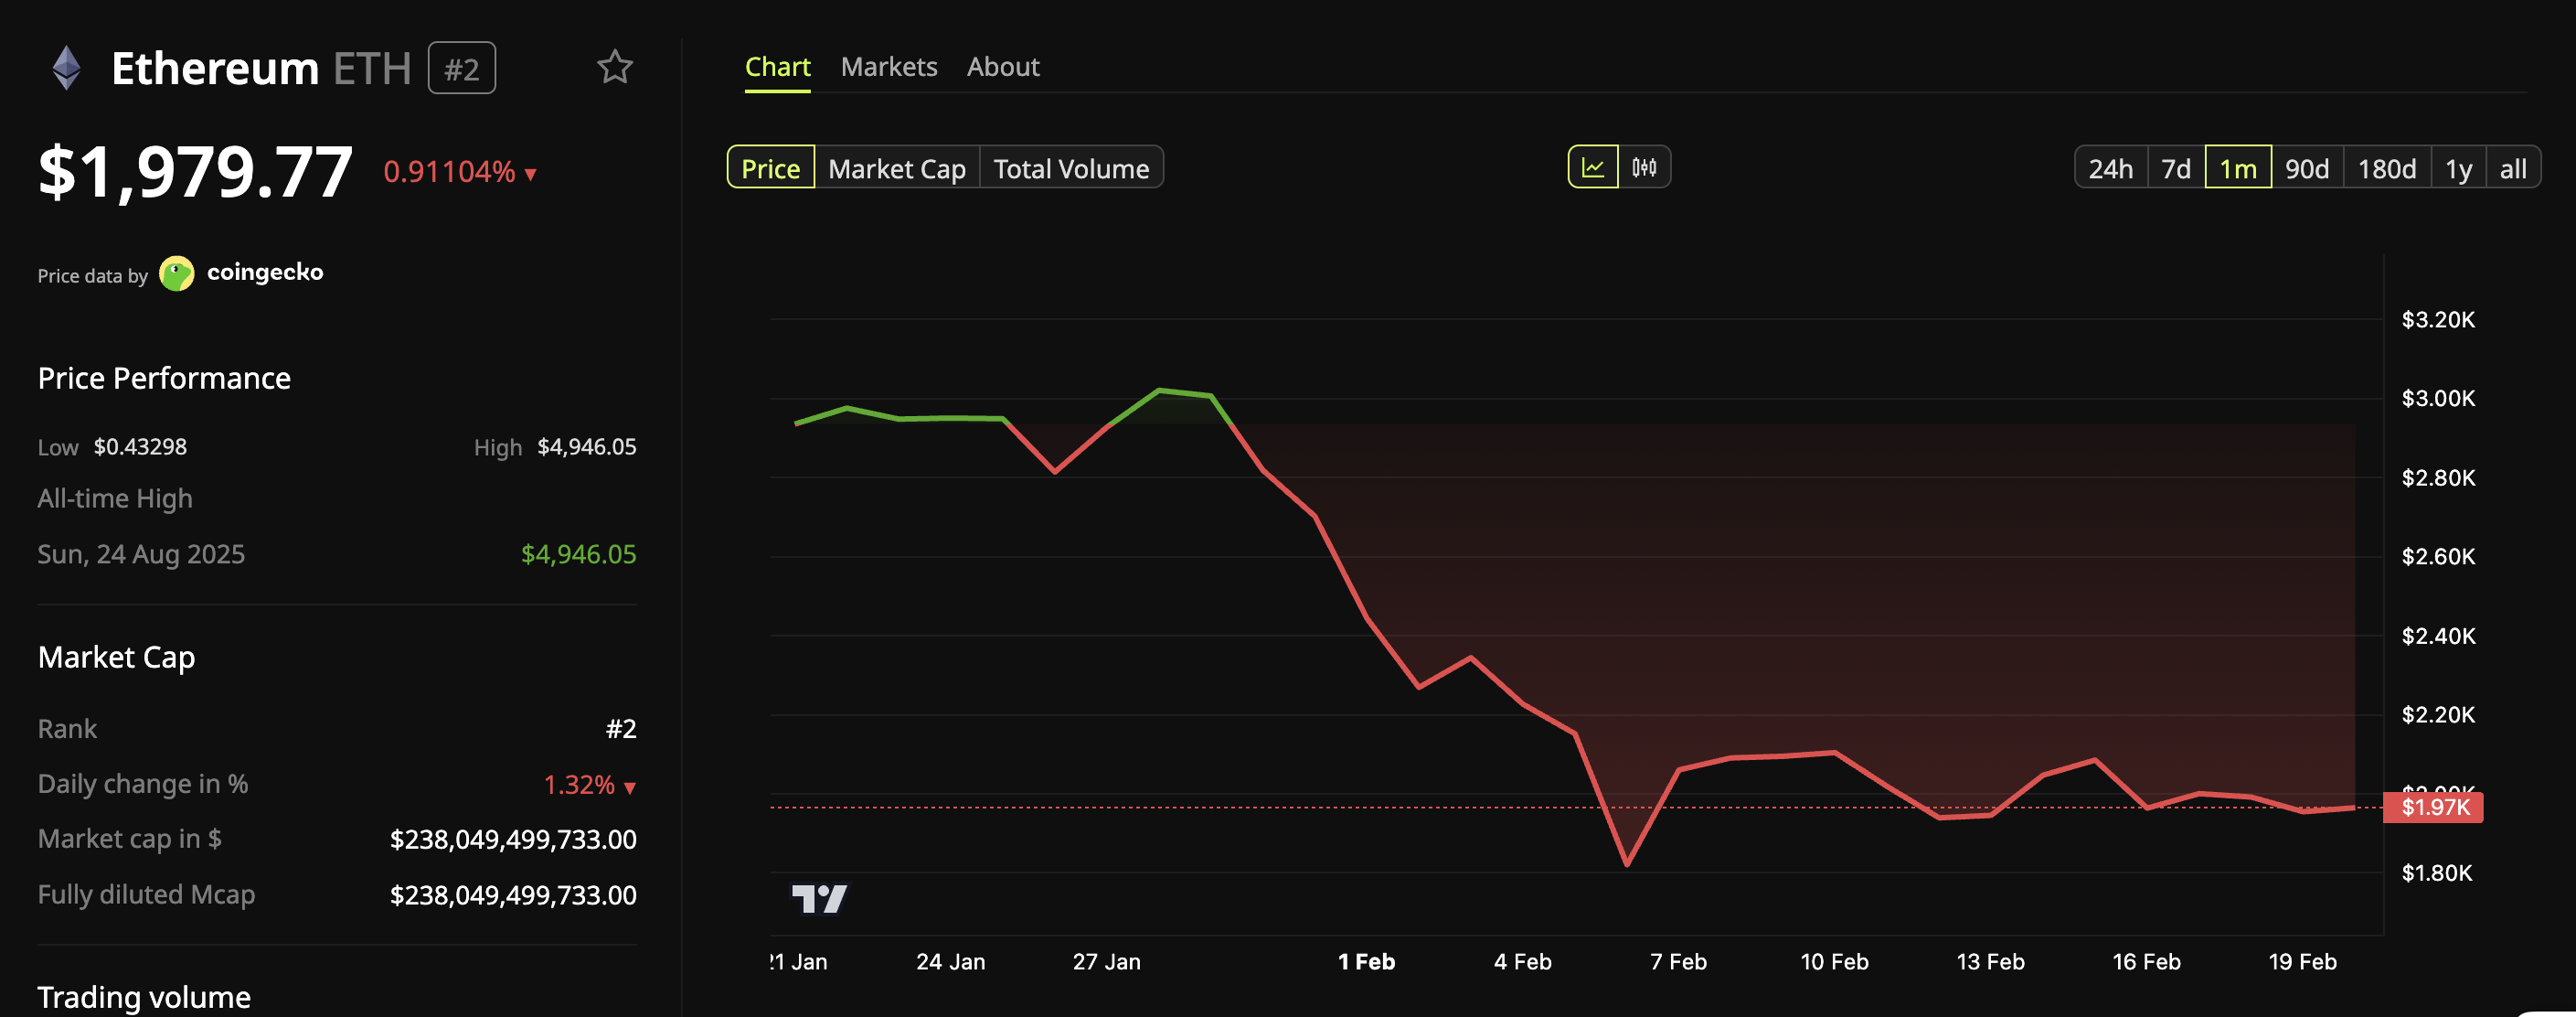The image size is (2576, 1017).
Task: Select the 90d time range
Action: click(2307, 167)
